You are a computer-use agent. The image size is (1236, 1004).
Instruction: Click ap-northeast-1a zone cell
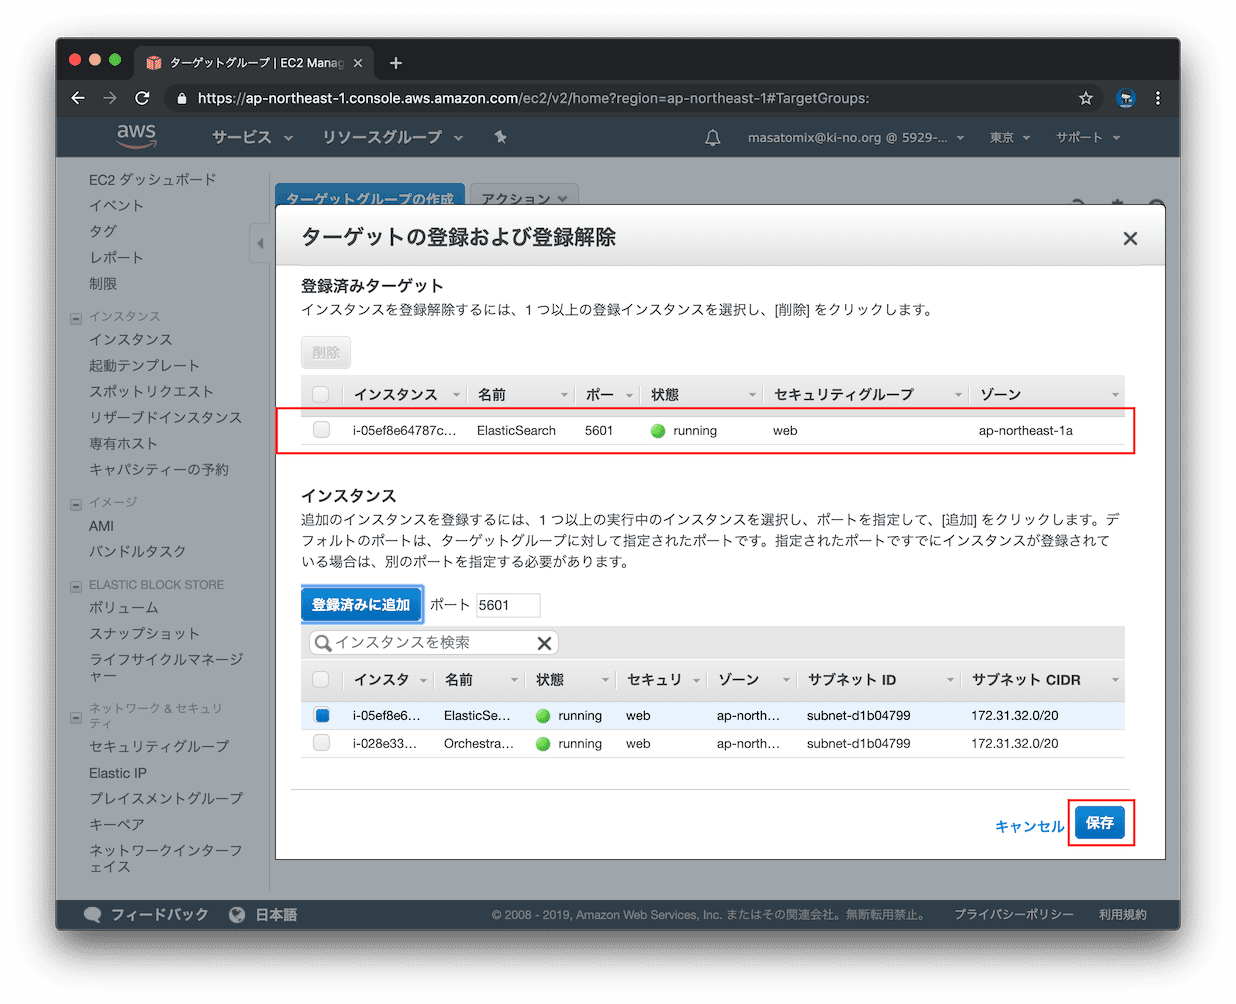point(1026,431)
